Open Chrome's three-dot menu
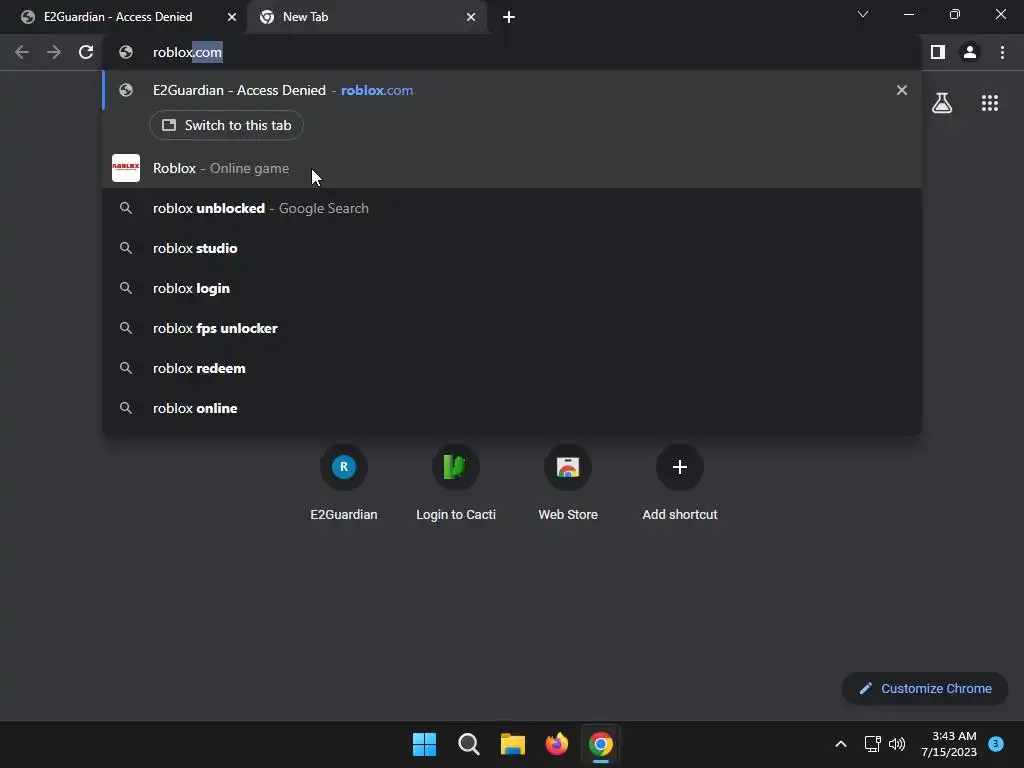1024x768 pixels. 1002,52
